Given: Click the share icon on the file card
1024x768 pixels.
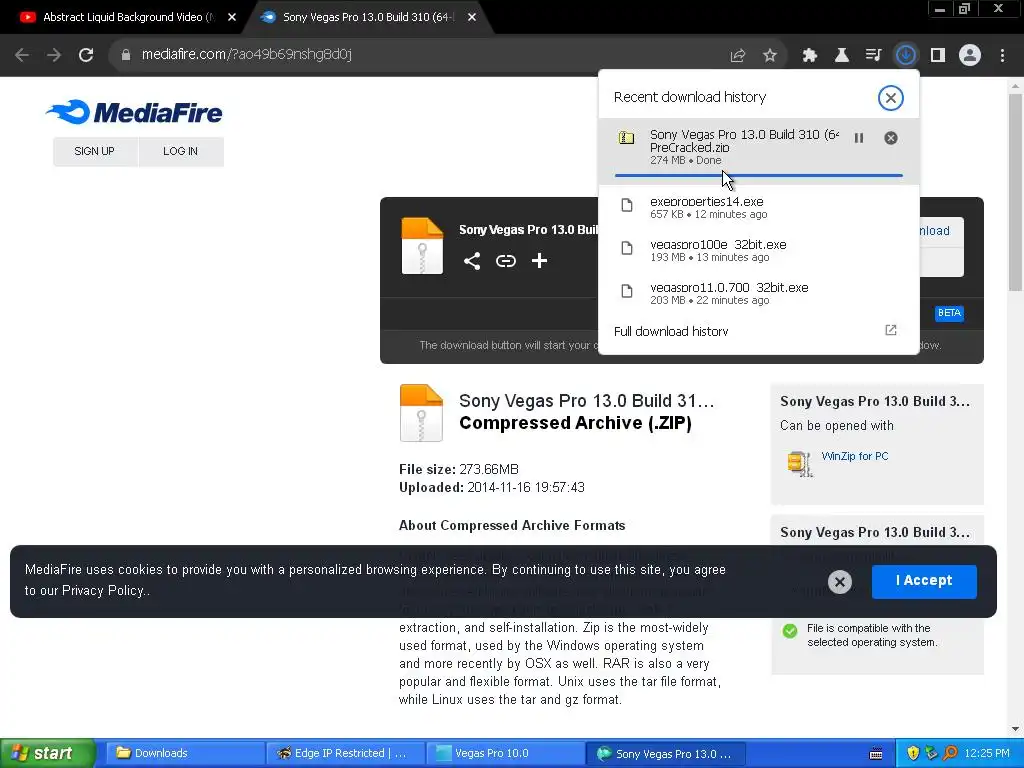Looking at the screenshot, I should [472, 261].
